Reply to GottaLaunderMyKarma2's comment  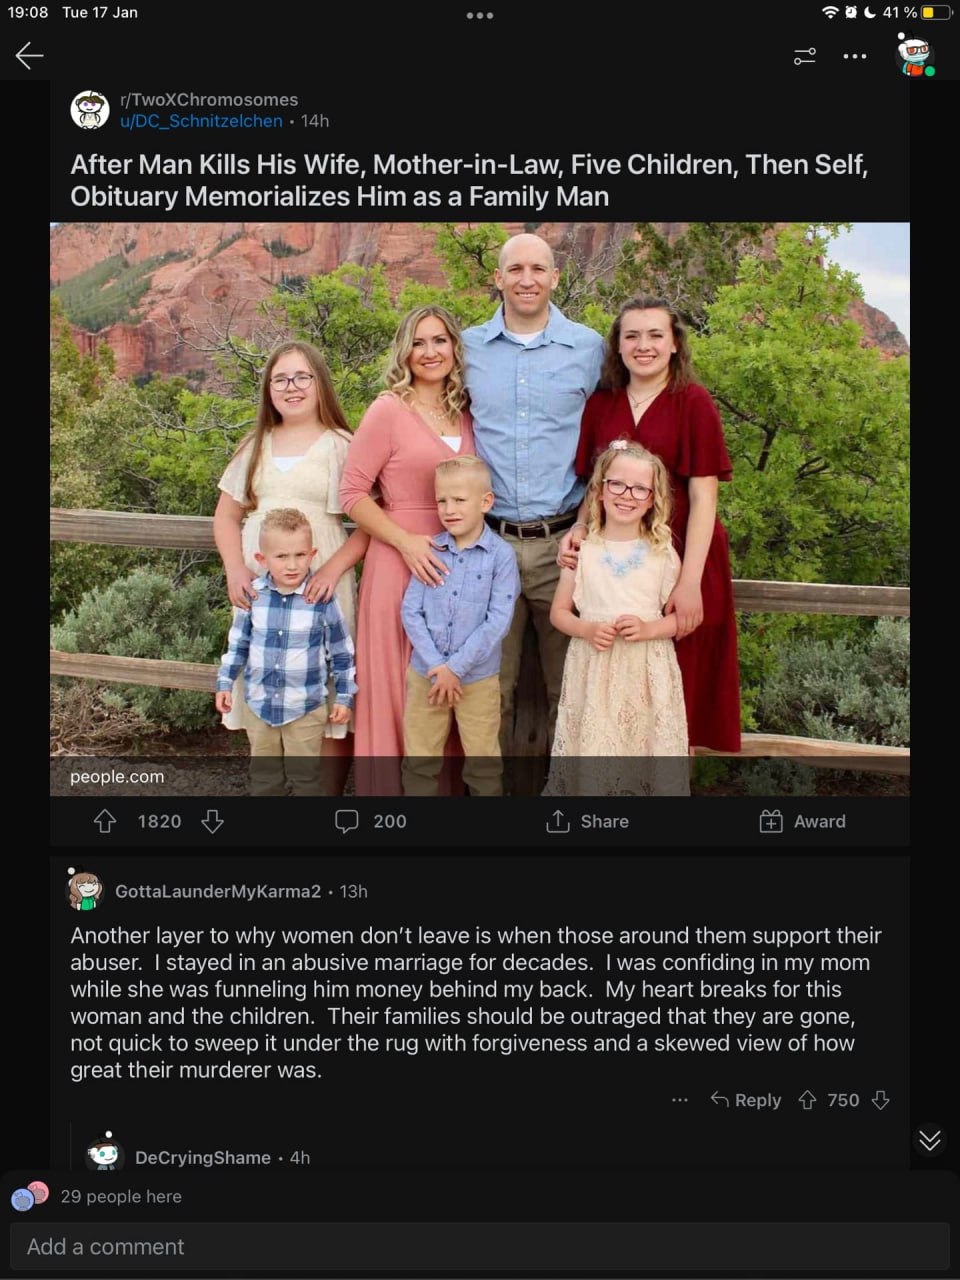[x=746, y=1100]
